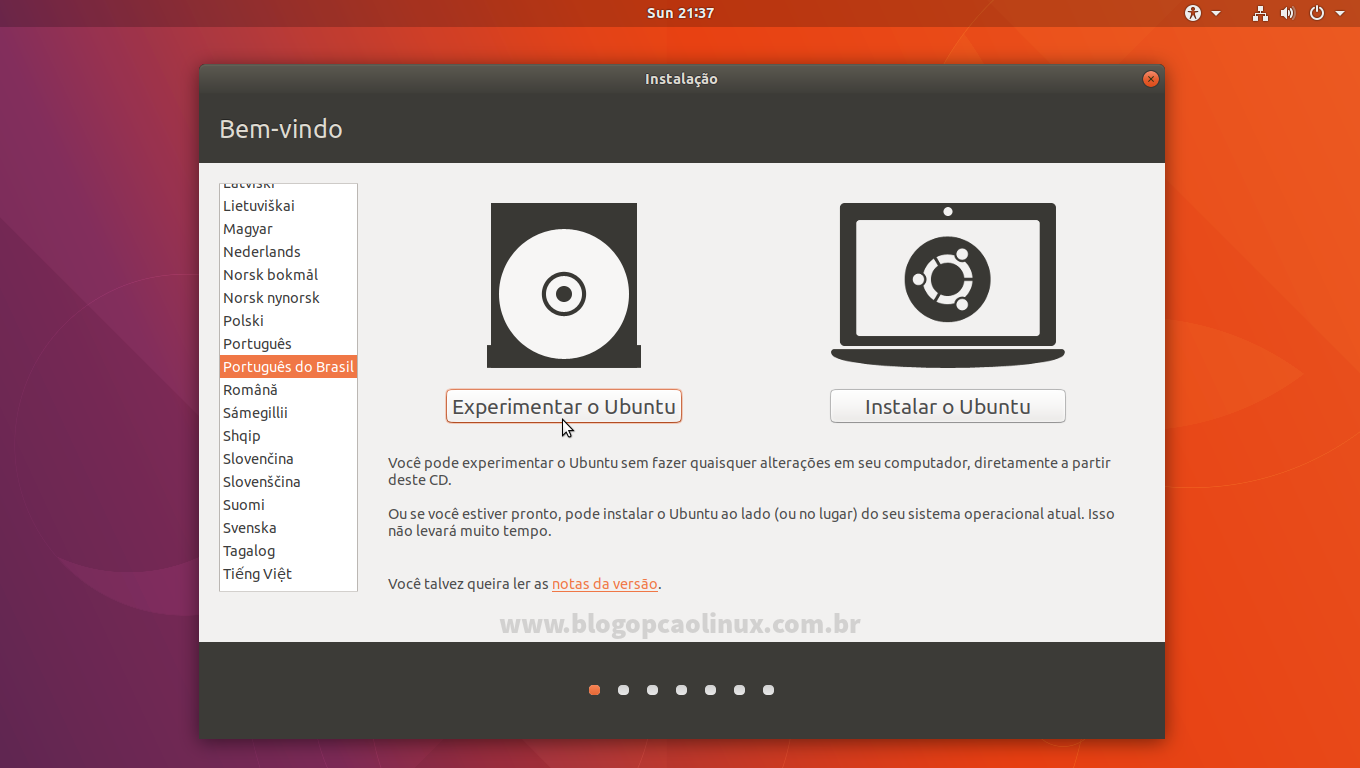The width and height of the screenshot is (1360, 768).
Task: Click the Experimentar o Ubuntu button
Action: pyautogui.click(x=563, y=406)
